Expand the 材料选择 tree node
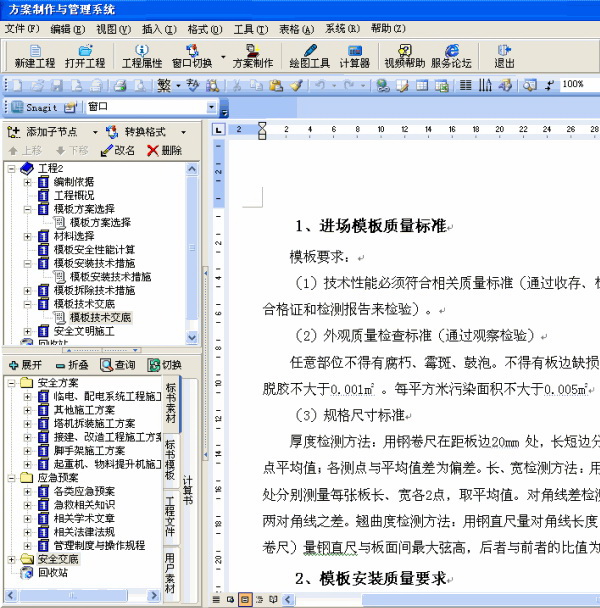The image size is (600, 608). click(27, 237)
